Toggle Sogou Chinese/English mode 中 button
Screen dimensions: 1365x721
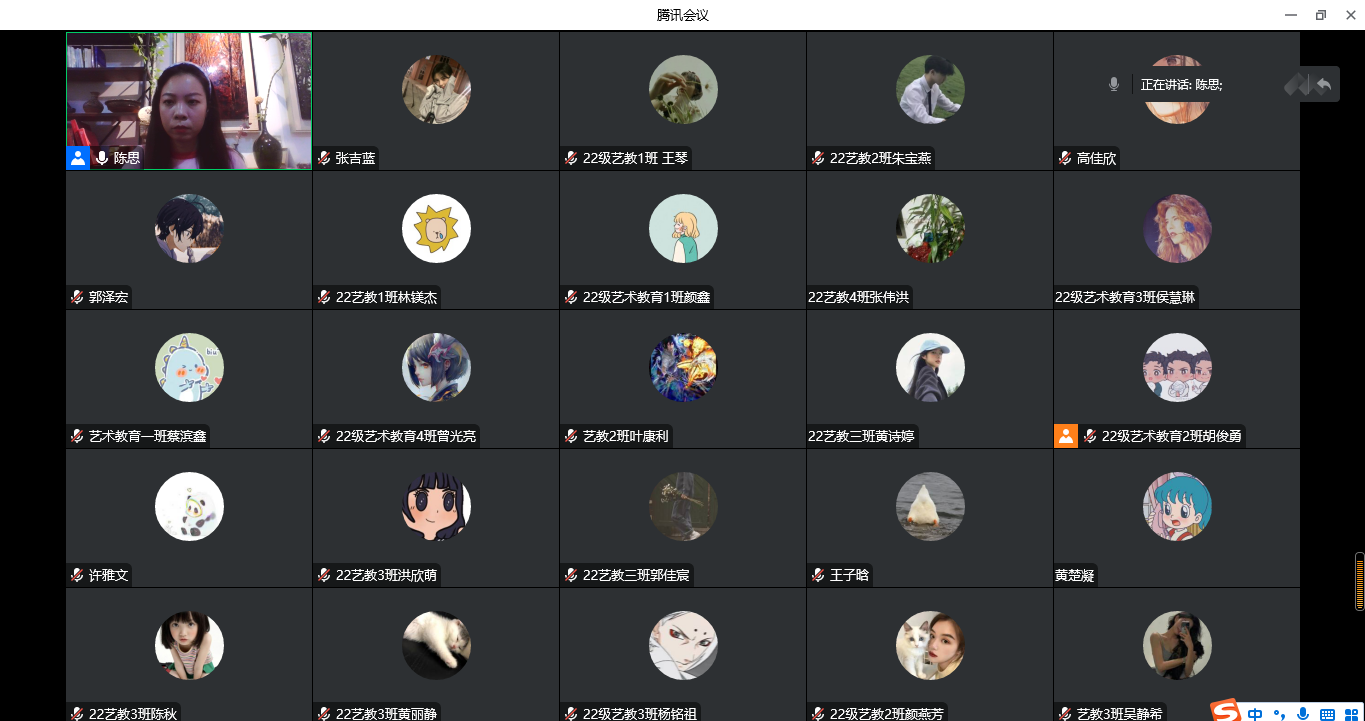(x=1255, y=714)
